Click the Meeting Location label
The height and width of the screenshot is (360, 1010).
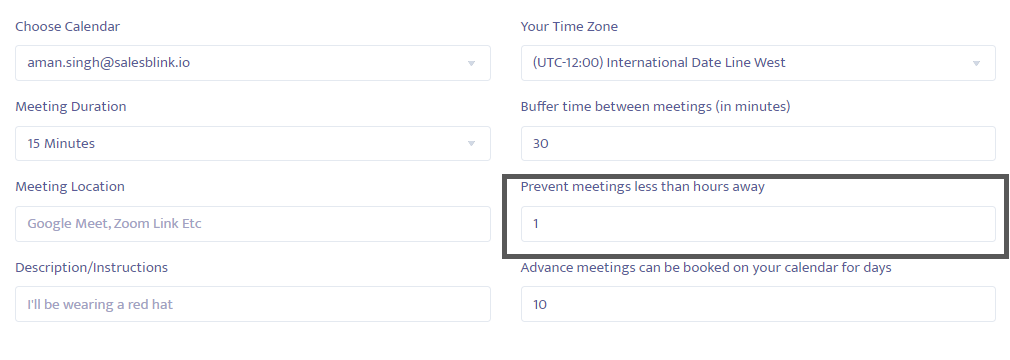click(x=70, y=186)
